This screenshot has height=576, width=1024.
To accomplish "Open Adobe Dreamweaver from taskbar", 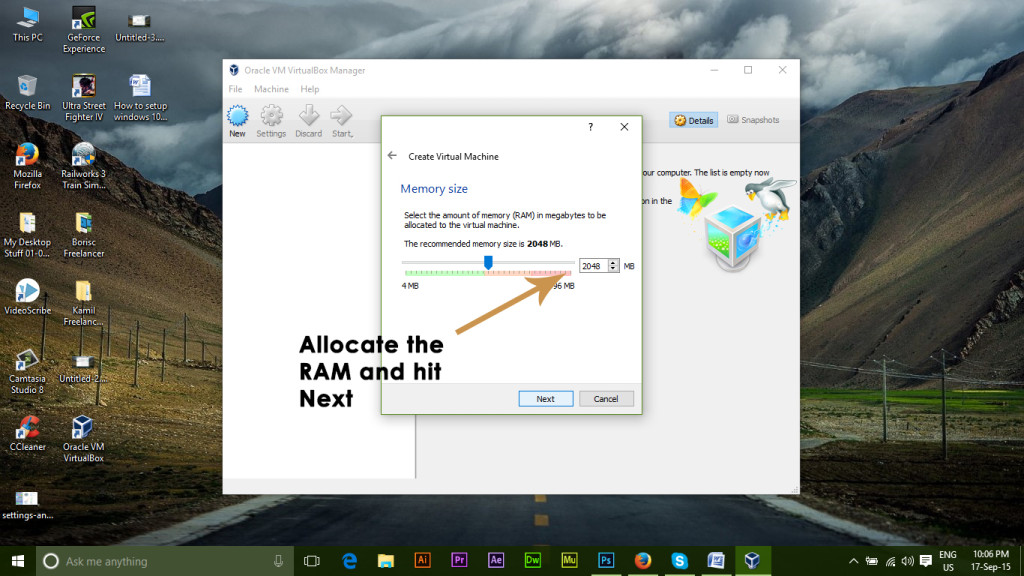I will coord(532,561).
